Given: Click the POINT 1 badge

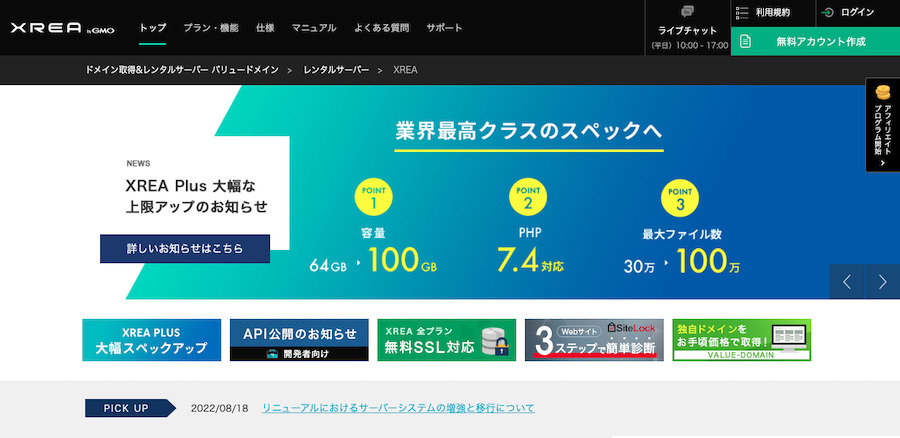Looking at the screenshot, I should tap(374, 197).
